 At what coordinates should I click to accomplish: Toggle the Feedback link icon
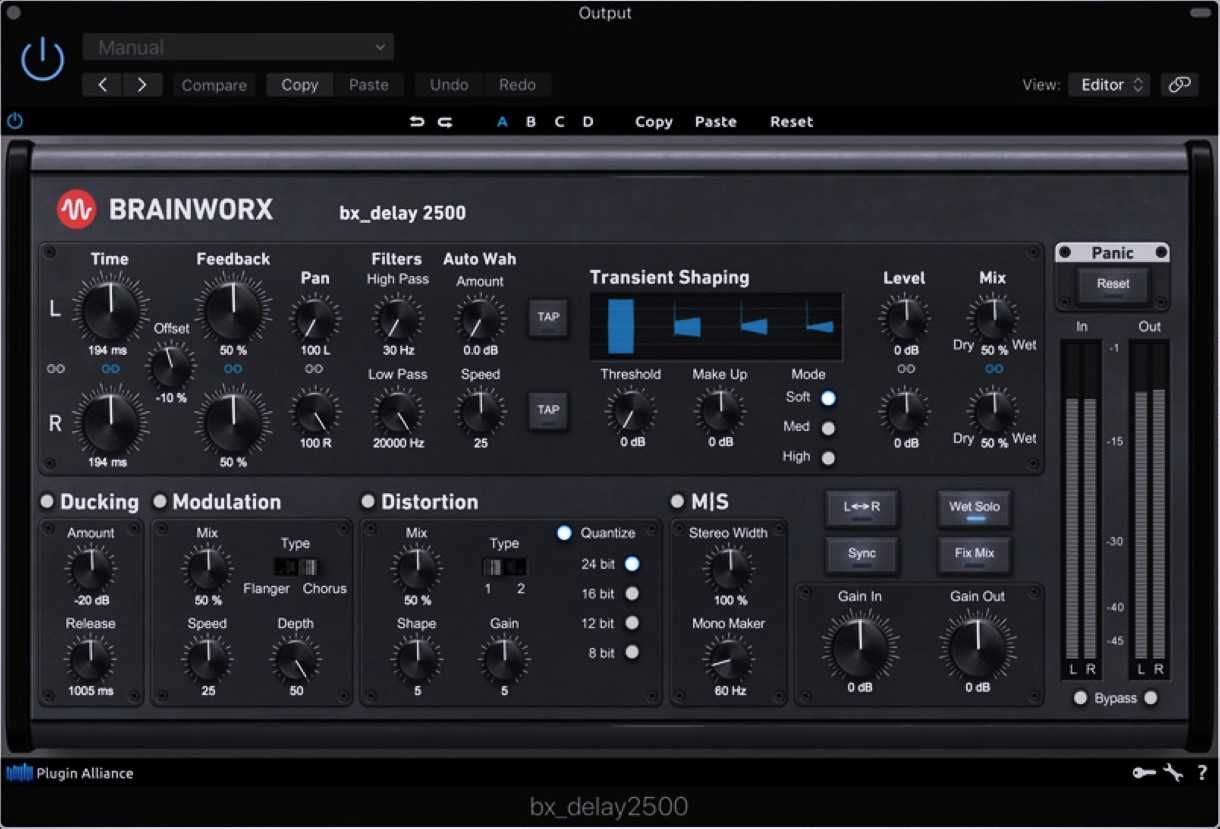point(233,369)
